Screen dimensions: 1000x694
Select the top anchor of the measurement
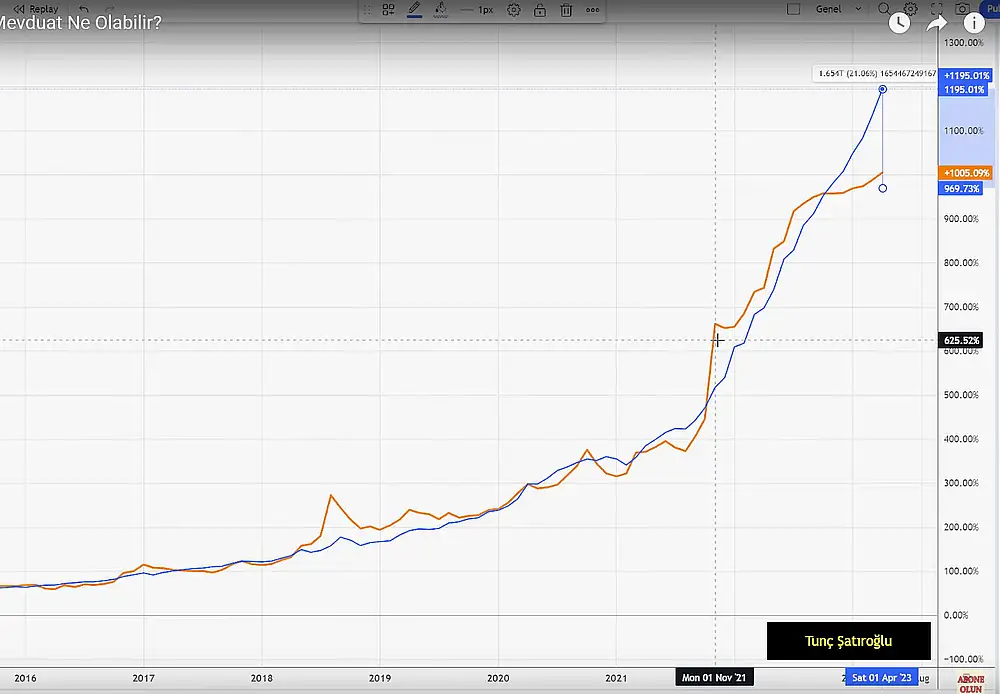coord(883,89)
